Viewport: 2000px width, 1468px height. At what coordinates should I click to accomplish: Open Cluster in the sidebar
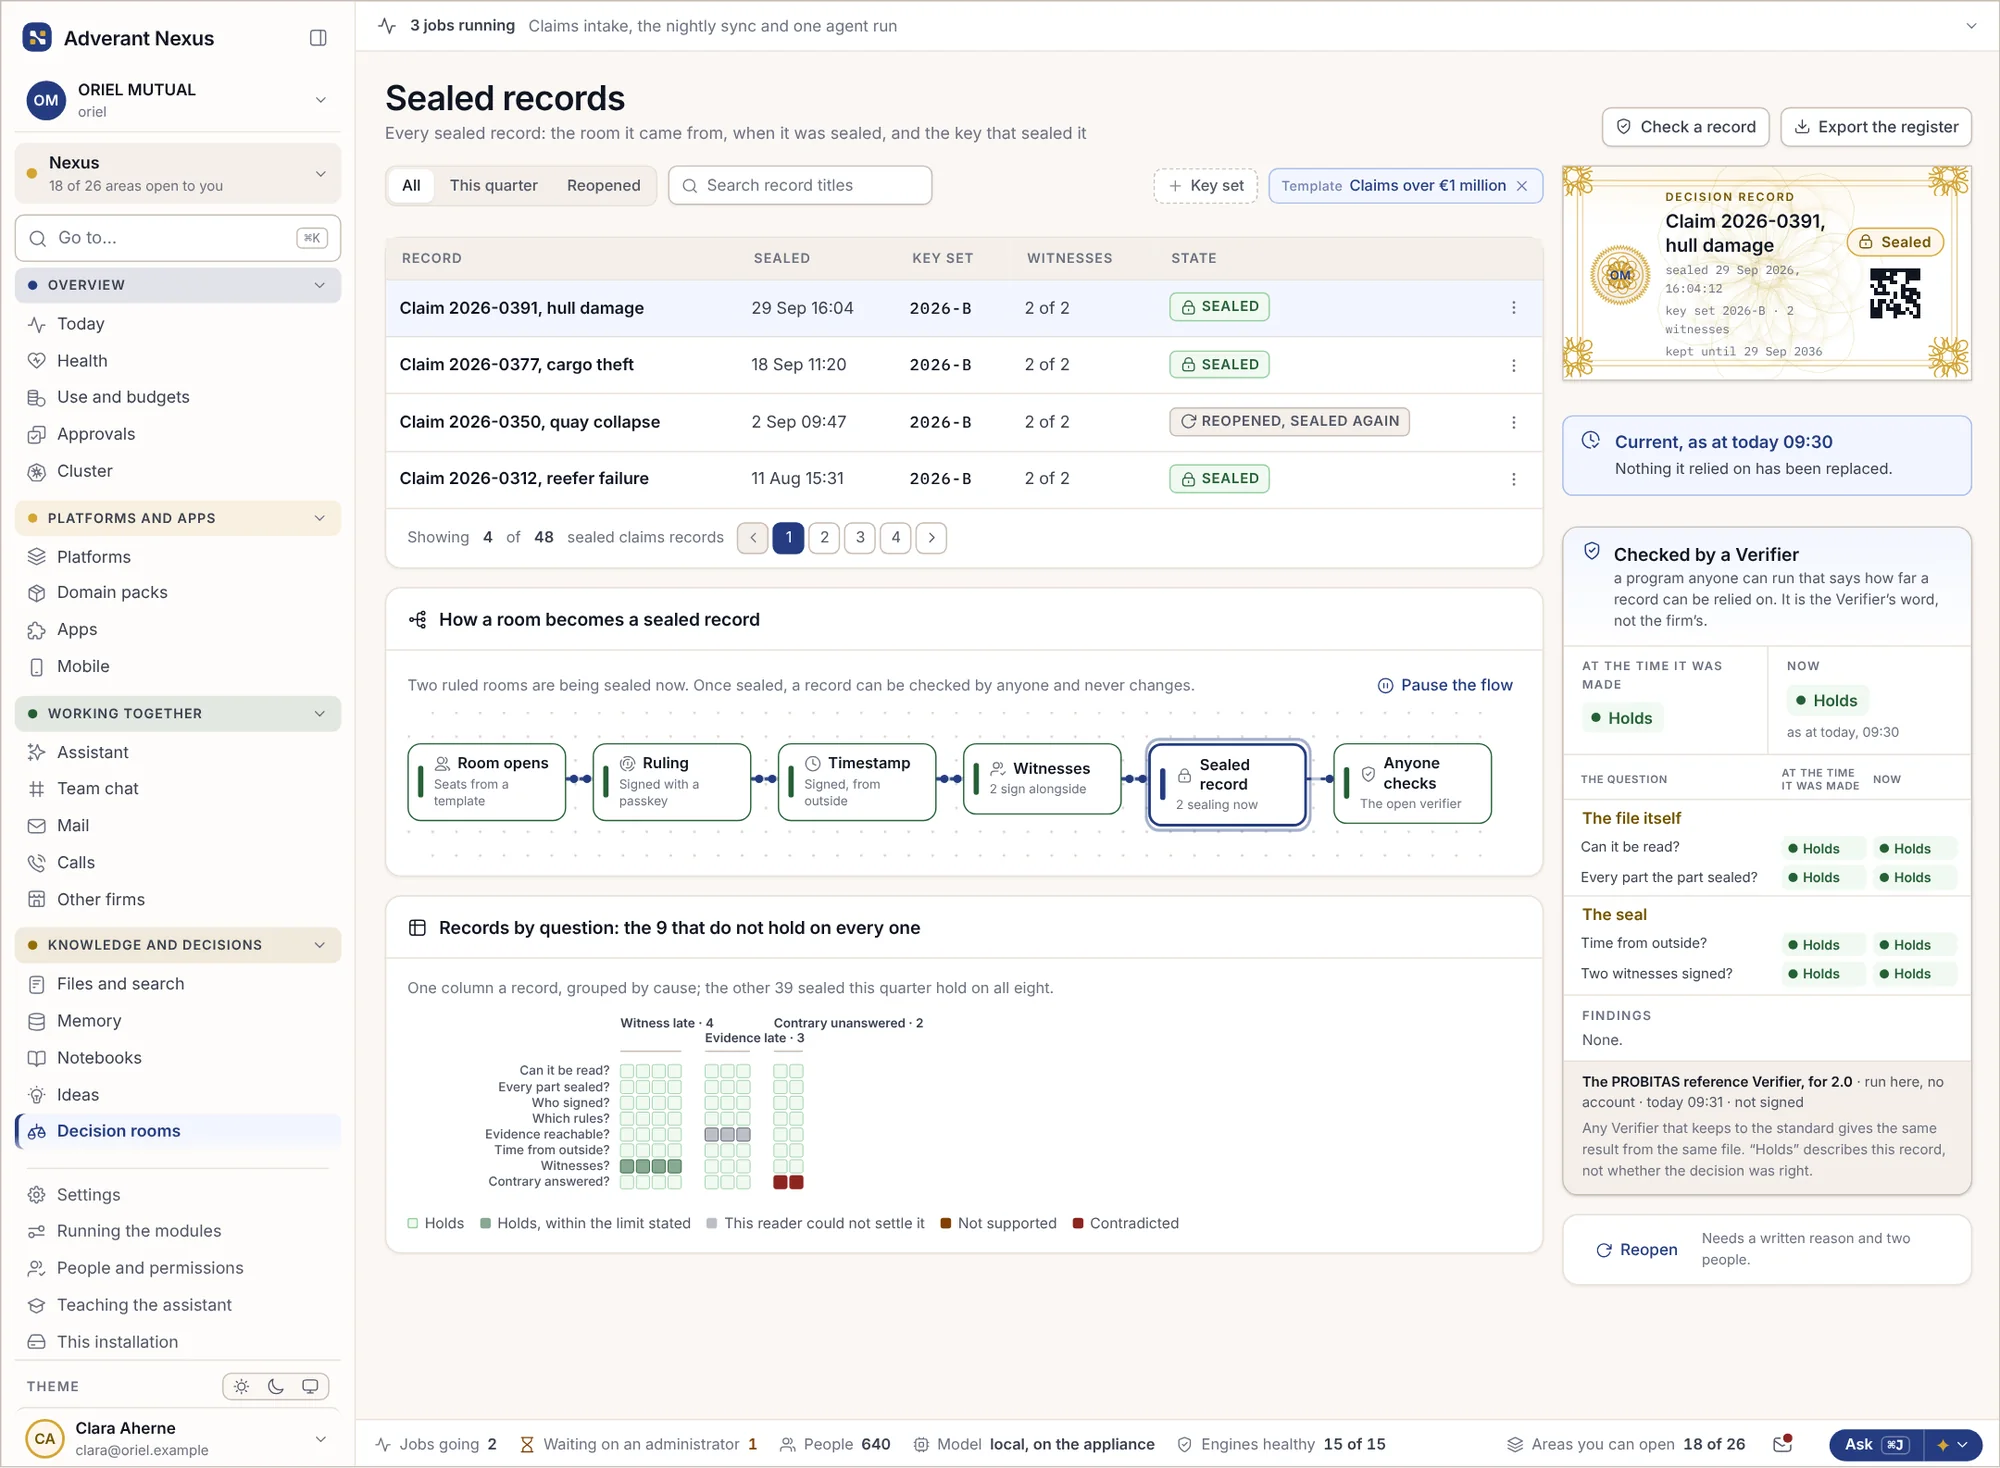178,471
